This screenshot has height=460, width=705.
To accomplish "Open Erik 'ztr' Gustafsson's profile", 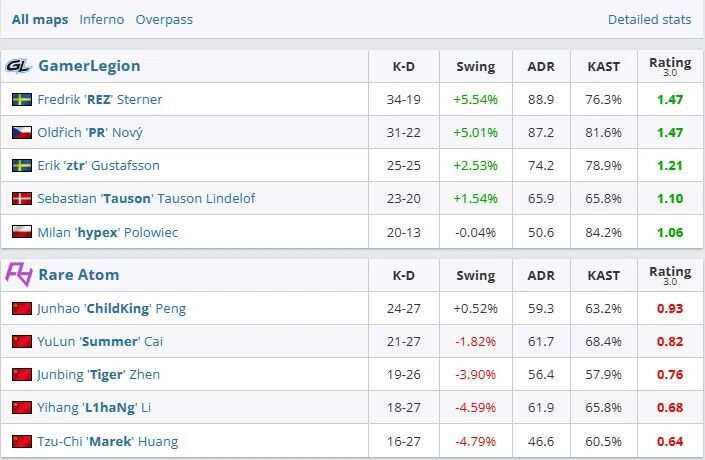I will click(98, 166).
